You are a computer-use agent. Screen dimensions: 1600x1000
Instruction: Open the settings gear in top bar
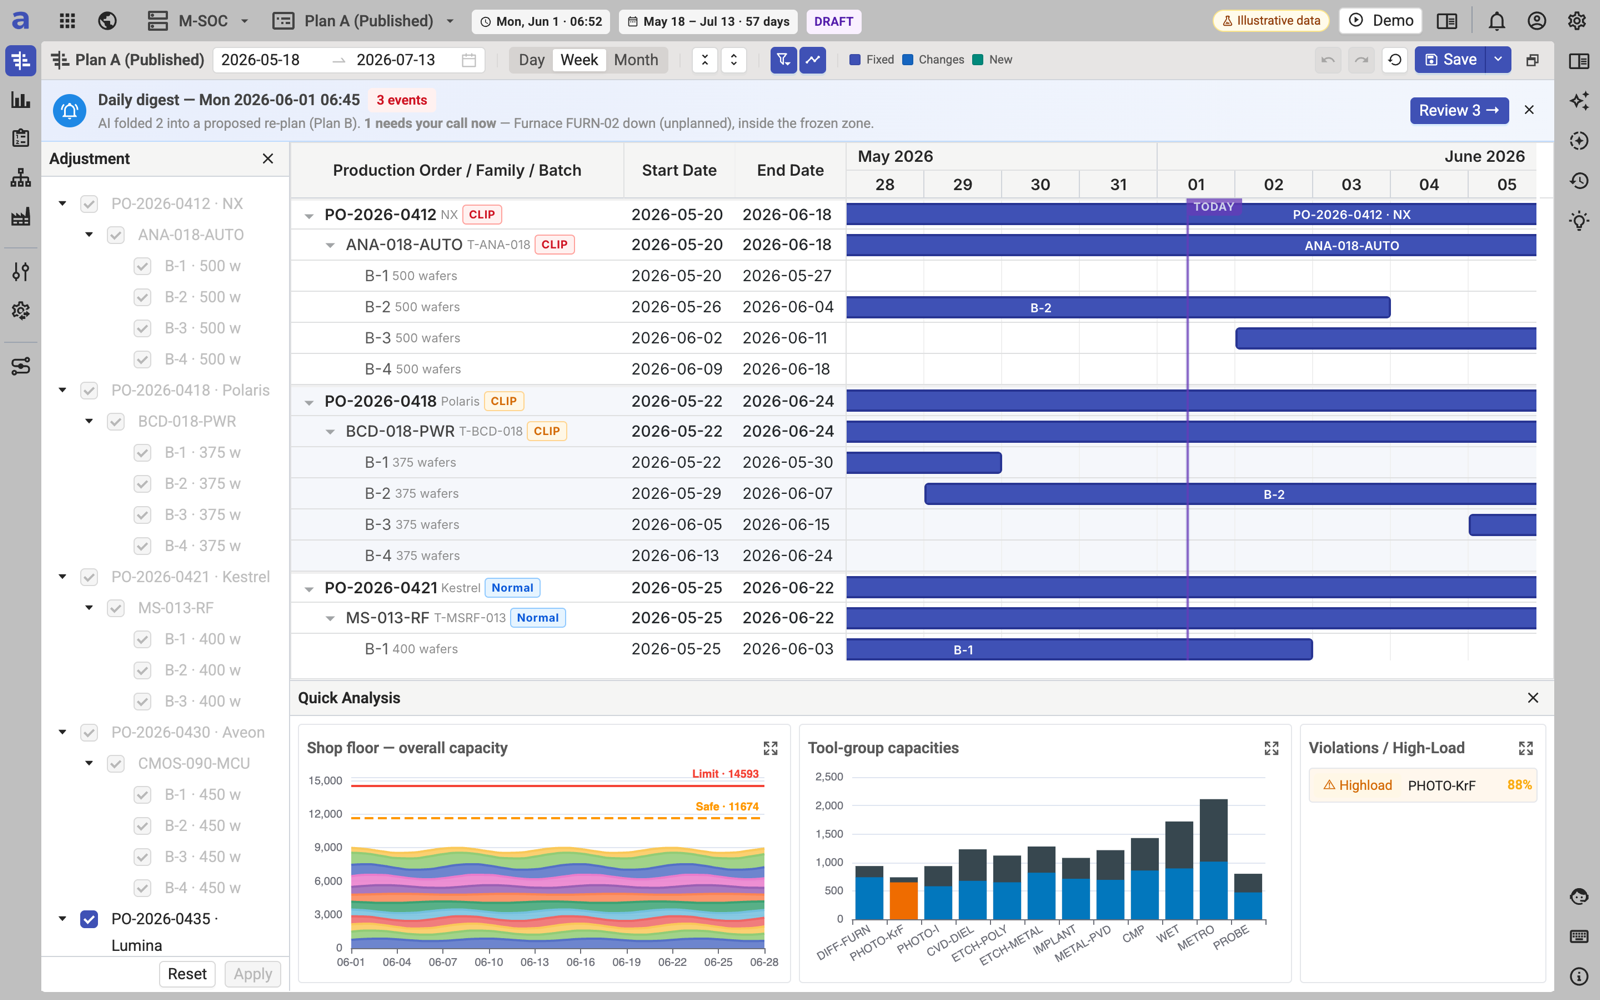(1577, 21)
